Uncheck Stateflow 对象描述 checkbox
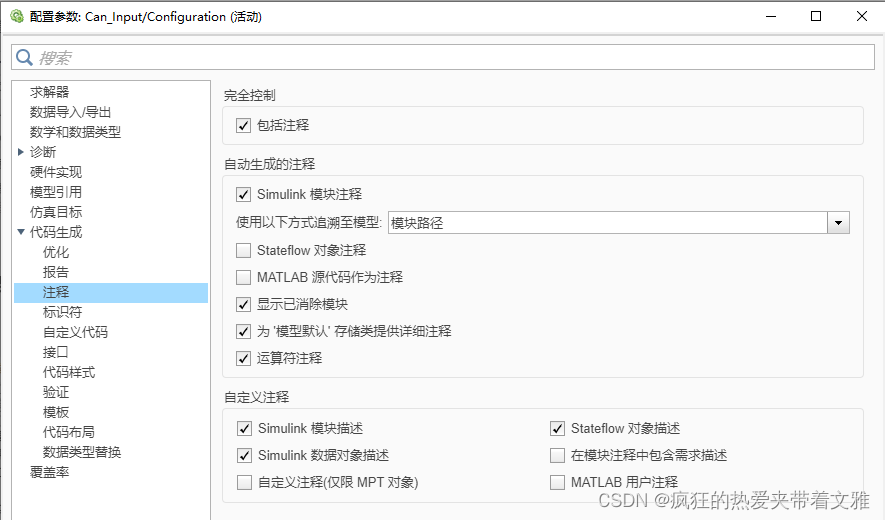Screen dimensions: 885x520 557,429
